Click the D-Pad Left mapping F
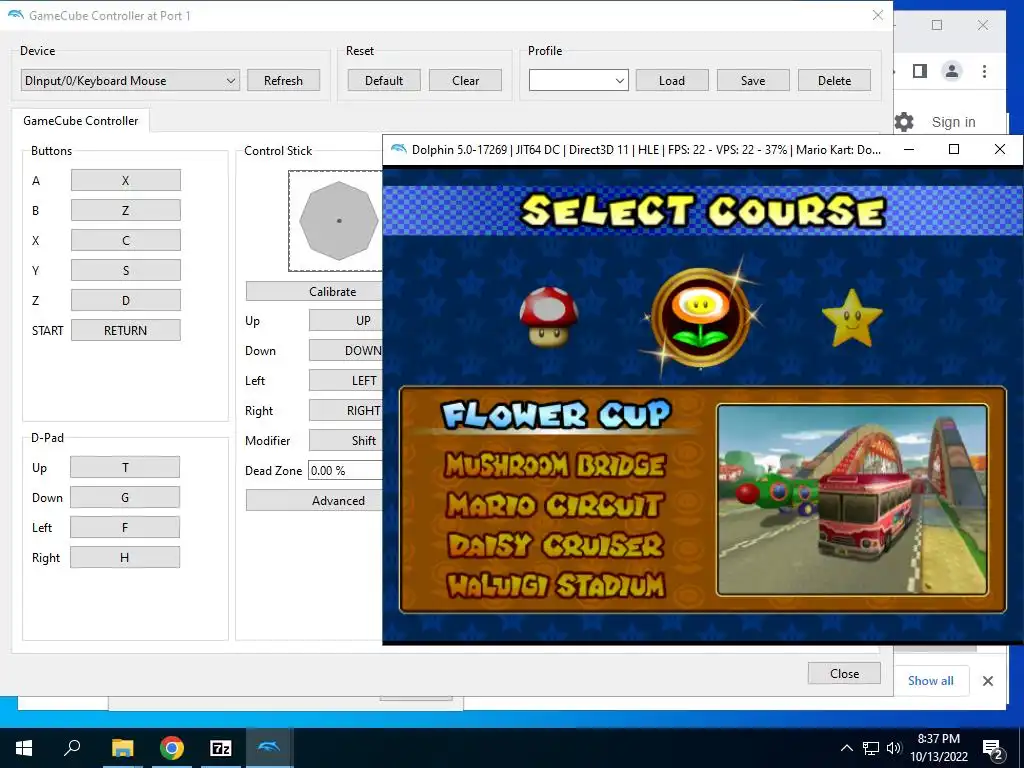1024x768 pixels. point(125,528)
